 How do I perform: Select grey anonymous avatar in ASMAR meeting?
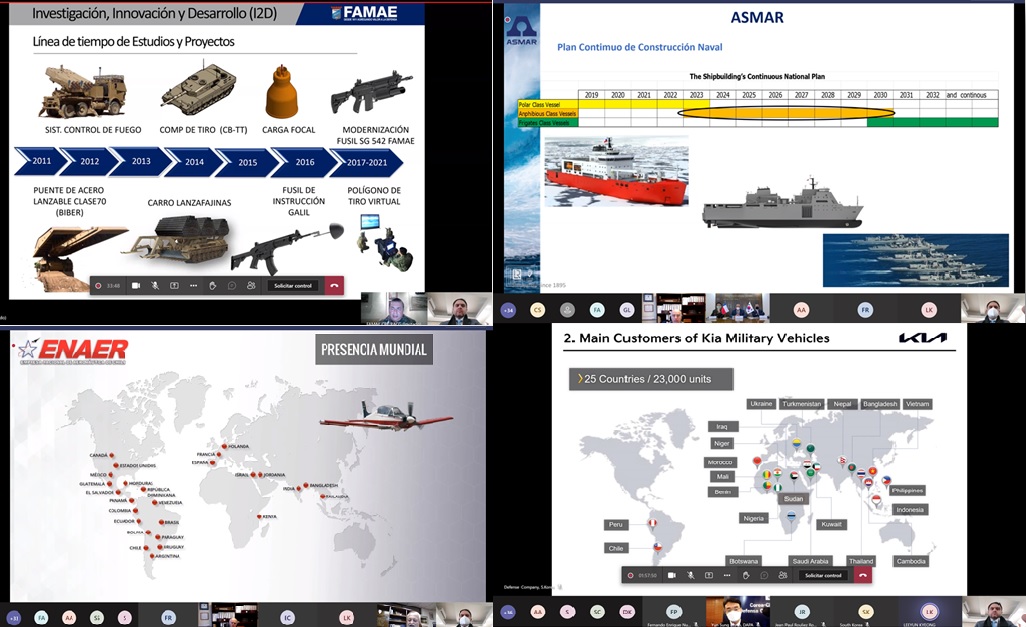[567, 310]
